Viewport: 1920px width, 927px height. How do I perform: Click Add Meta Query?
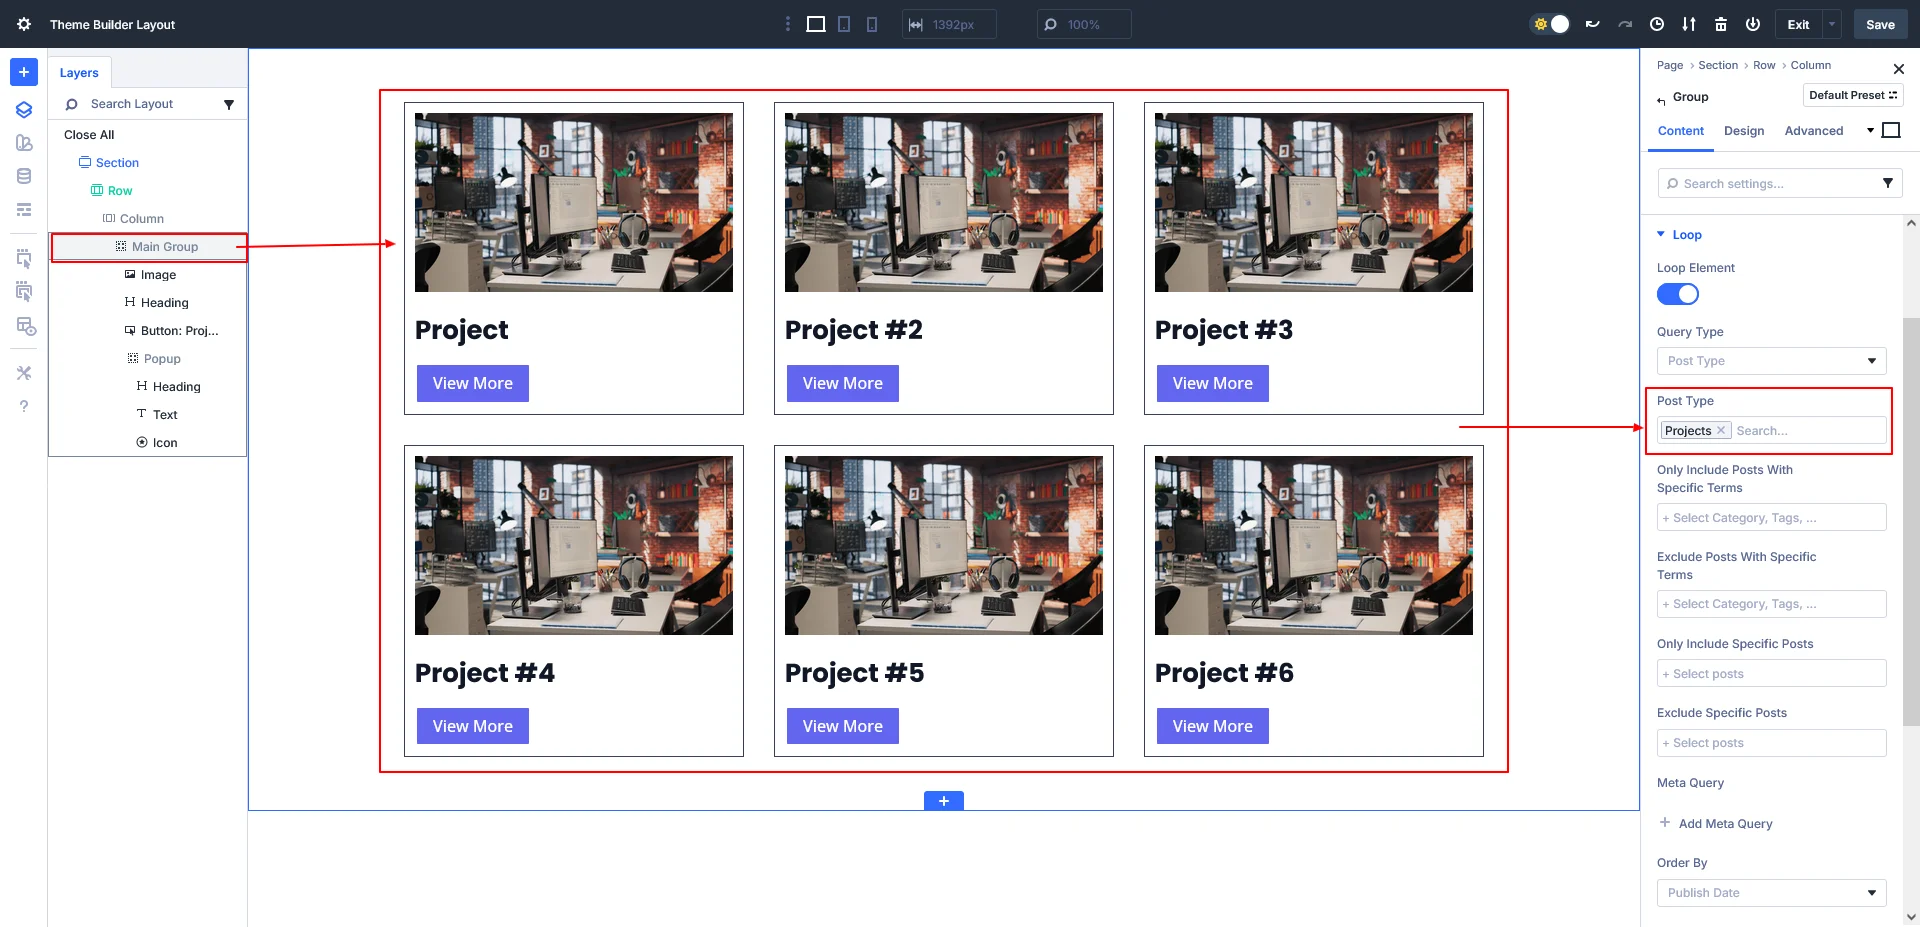pyautogui.click(x=1725, y=824)
